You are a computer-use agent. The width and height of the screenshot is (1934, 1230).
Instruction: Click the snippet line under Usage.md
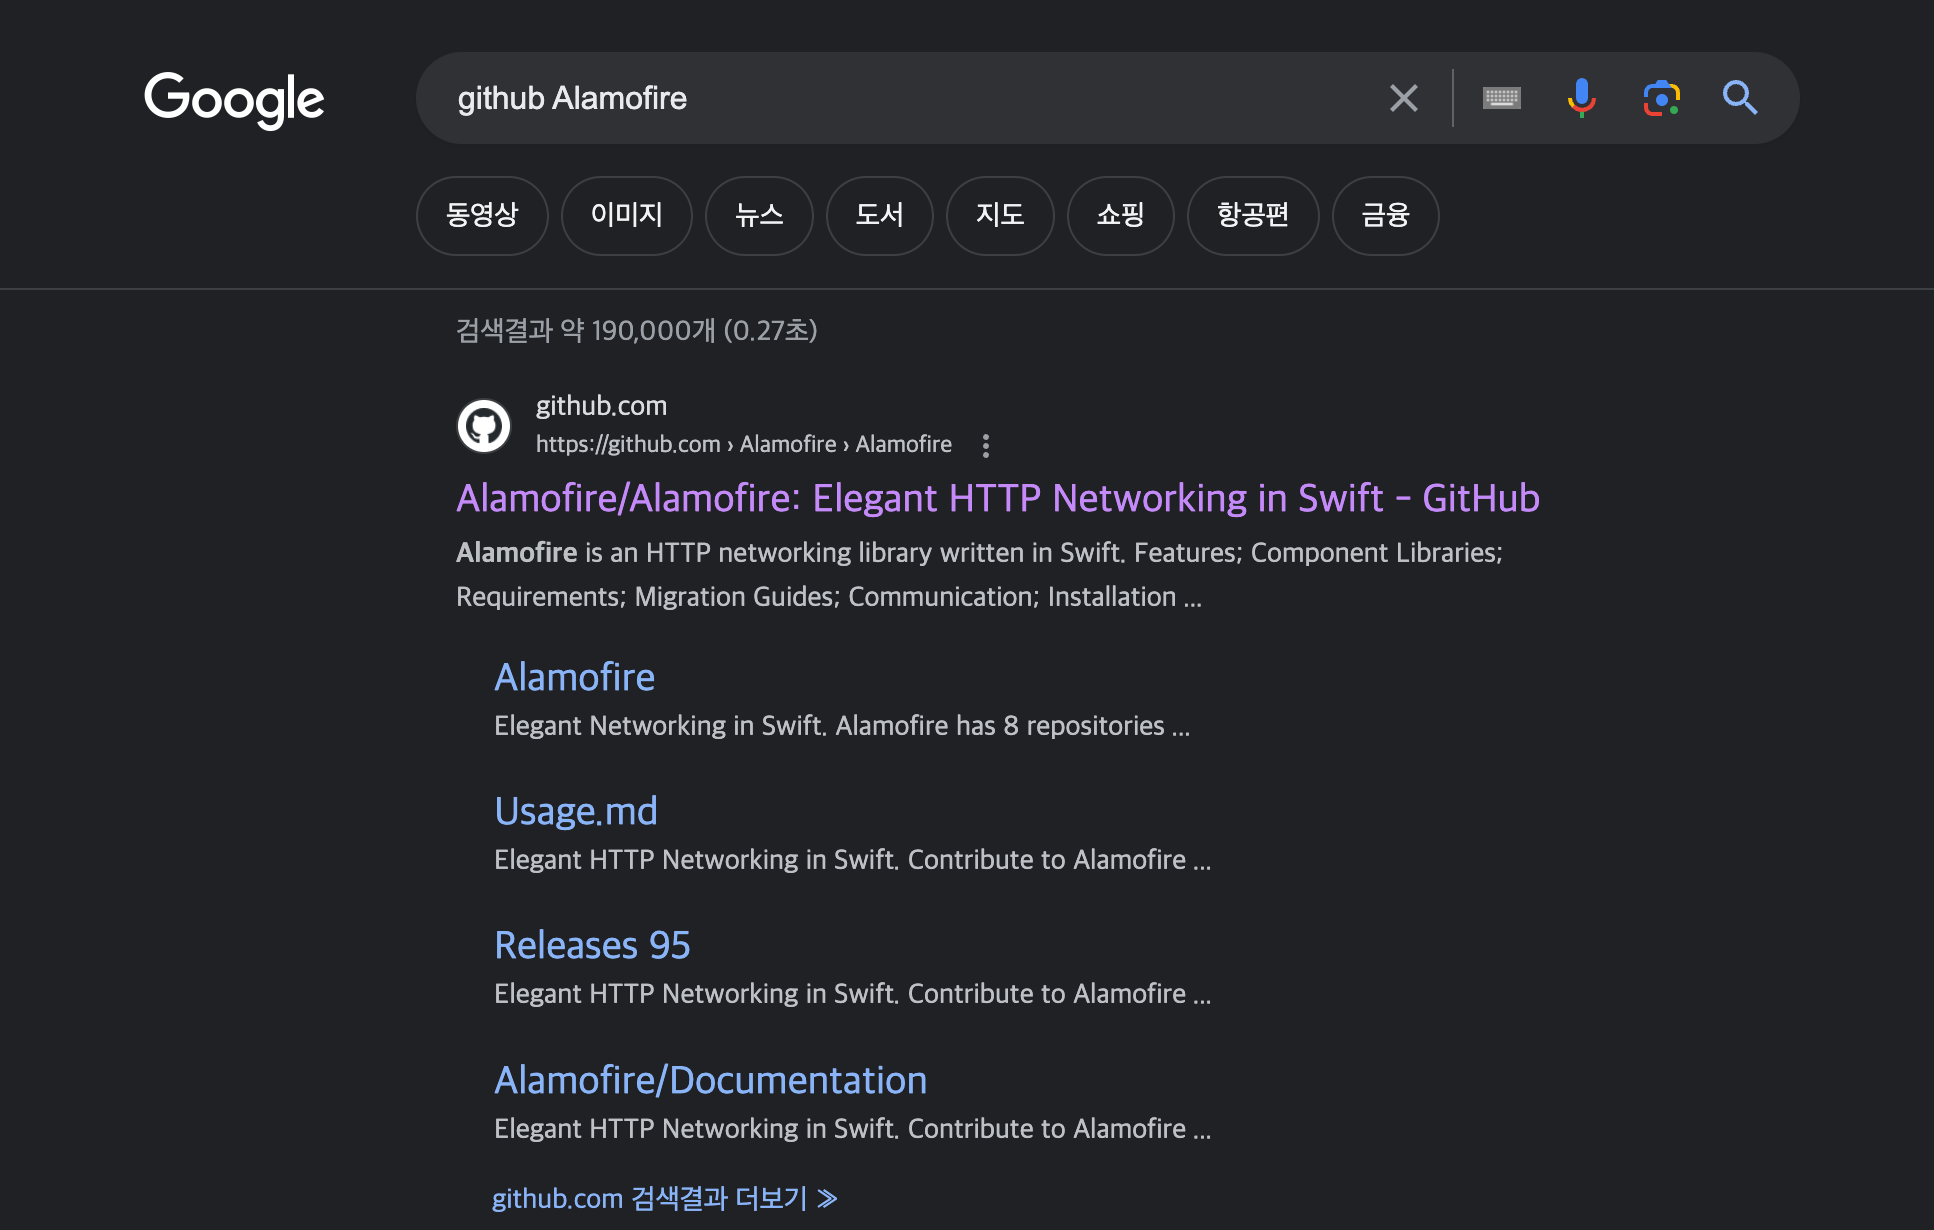point(853,860)
